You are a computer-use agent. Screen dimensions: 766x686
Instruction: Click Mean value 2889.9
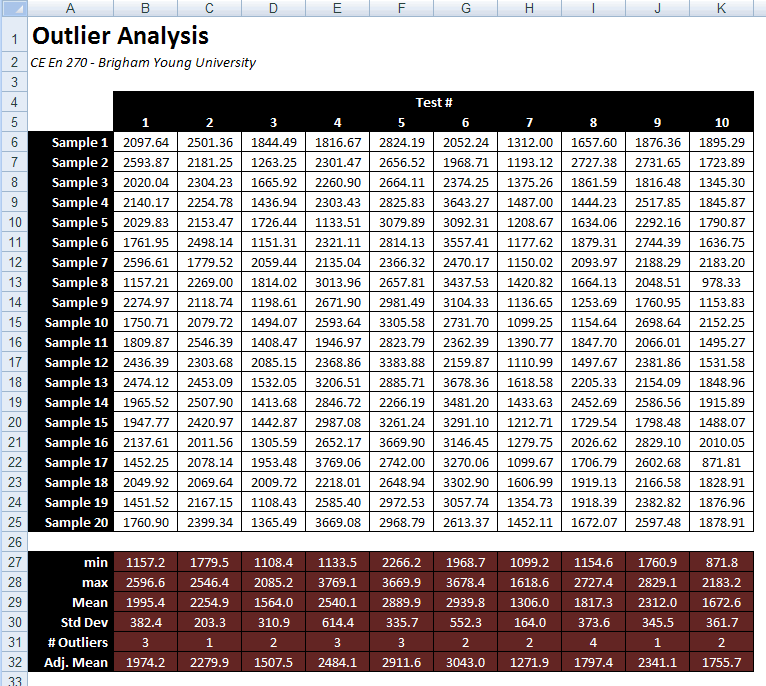tap(402, 602)
